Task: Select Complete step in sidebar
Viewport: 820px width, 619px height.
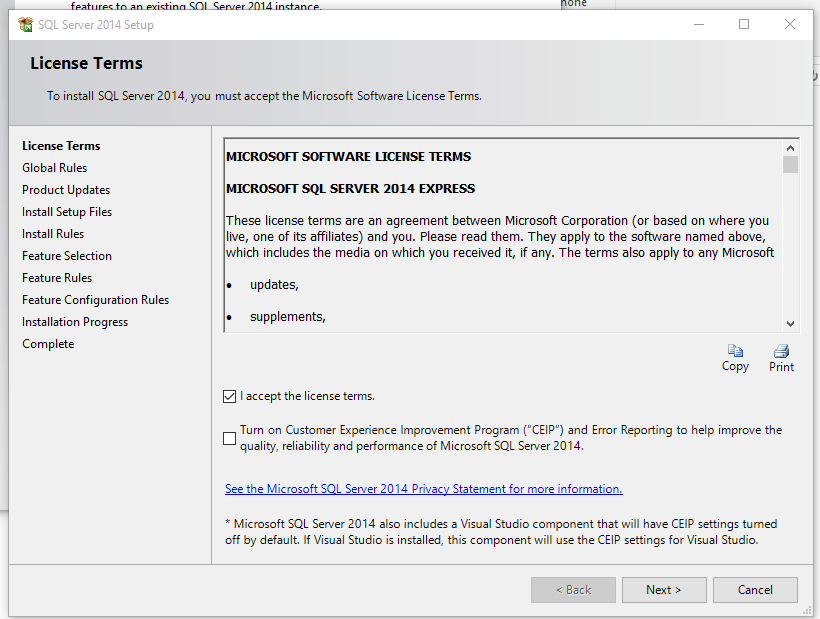Action: point(48,343)
